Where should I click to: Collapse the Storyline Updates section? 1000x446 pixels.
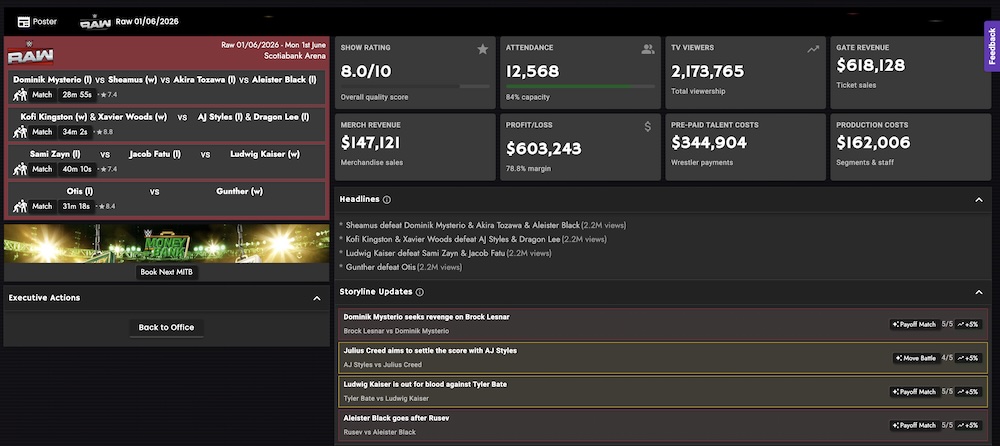tap(977, 292)
